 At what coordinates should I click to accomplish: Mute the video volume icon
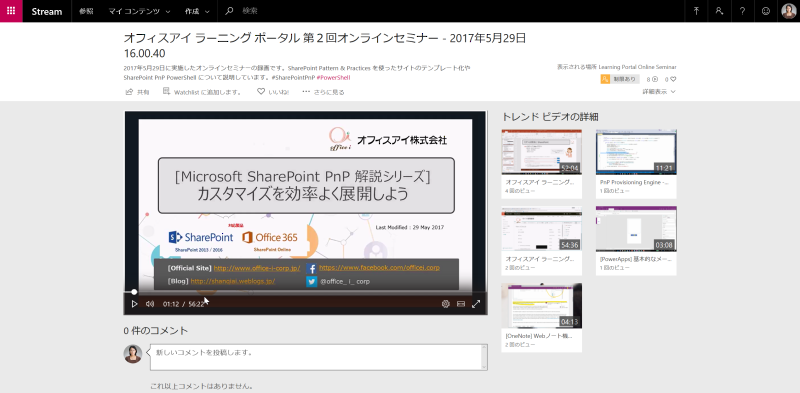pos(150,304)
